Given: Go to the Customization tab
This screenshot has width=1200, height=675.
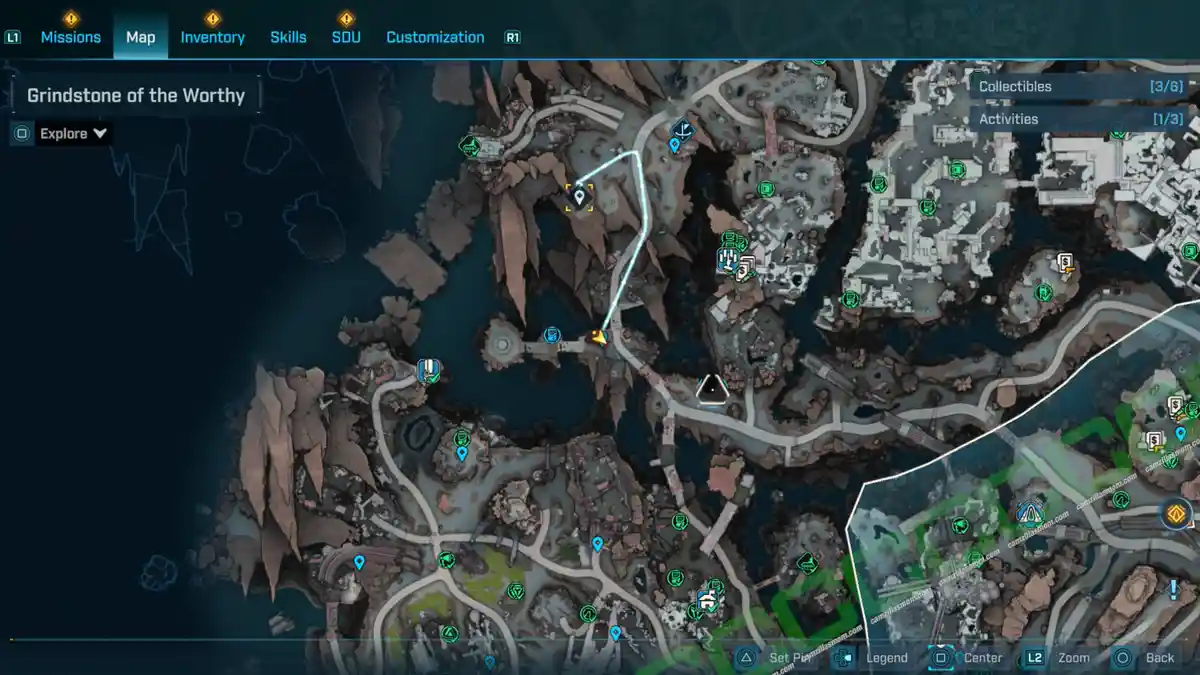Looking at the screenshot, I should [435, 37].
